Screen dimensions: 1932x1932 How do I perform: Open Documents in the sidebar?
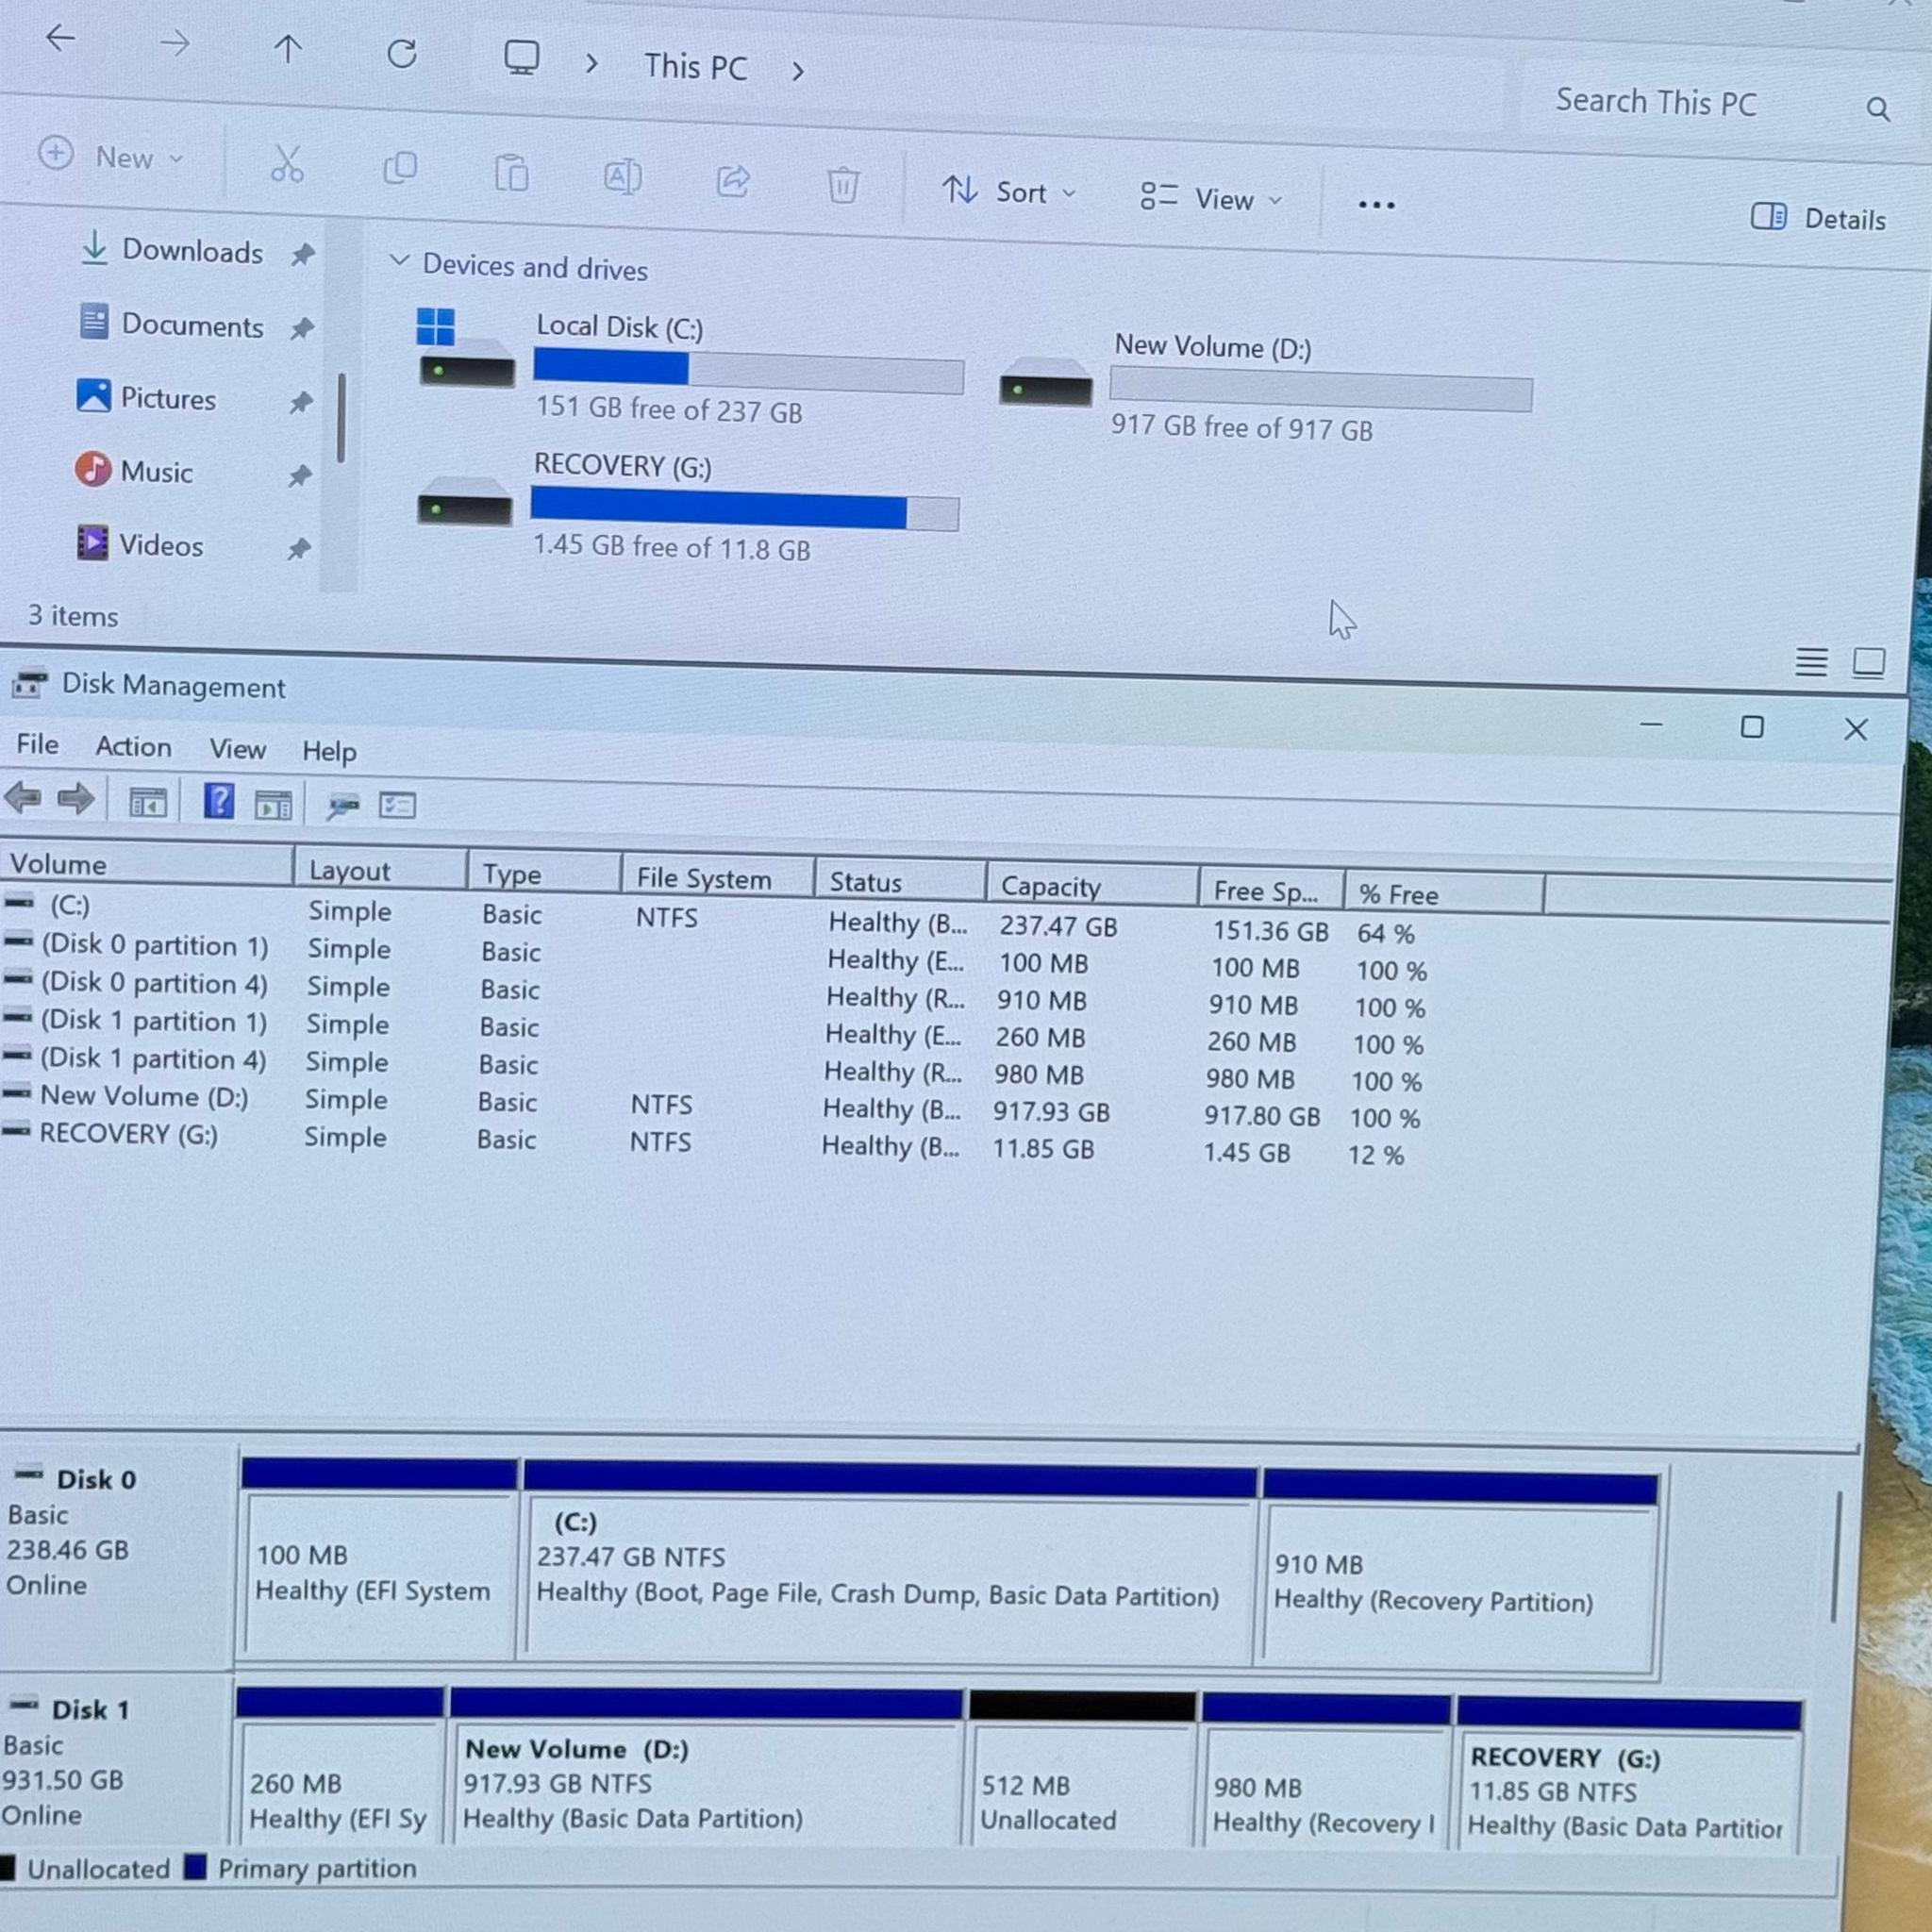click(172, 325)
